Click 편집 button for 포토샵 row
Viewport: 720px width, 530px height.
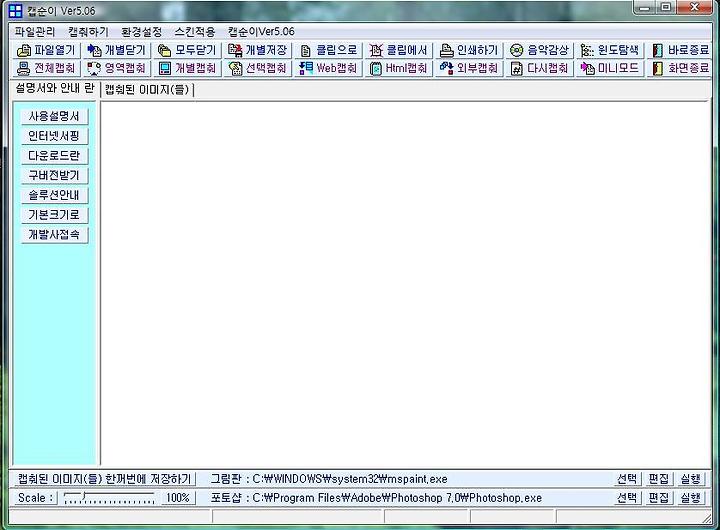coord(659,498)
